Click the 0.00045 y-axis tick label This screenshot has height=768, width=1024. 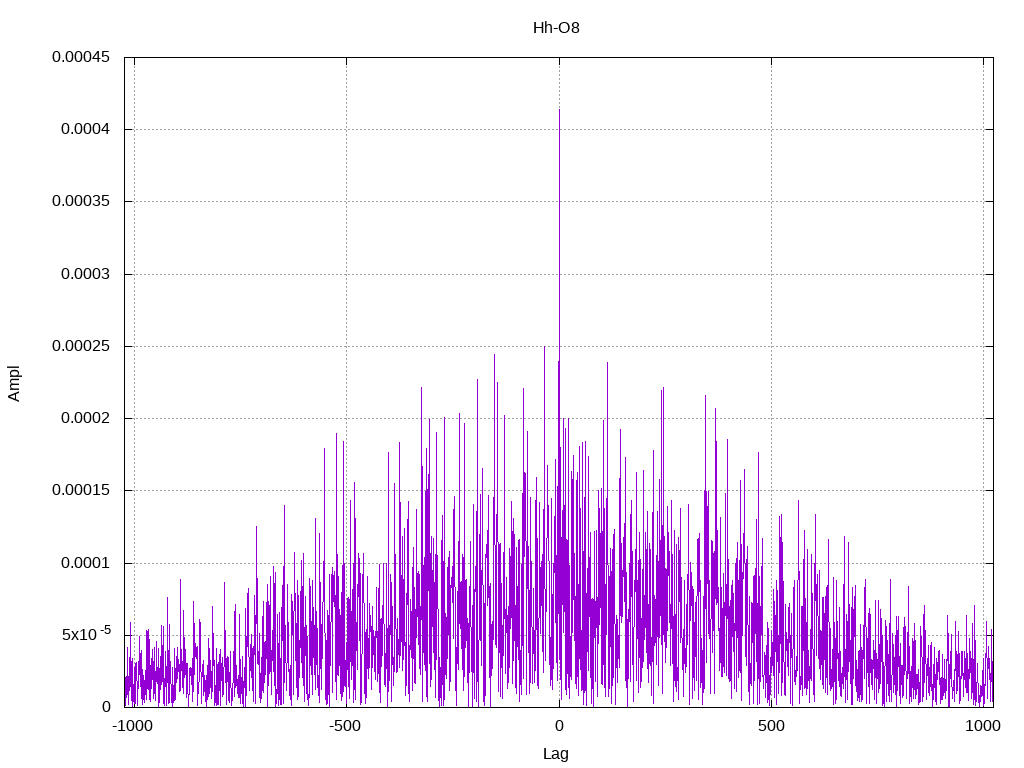pos(81,57)
